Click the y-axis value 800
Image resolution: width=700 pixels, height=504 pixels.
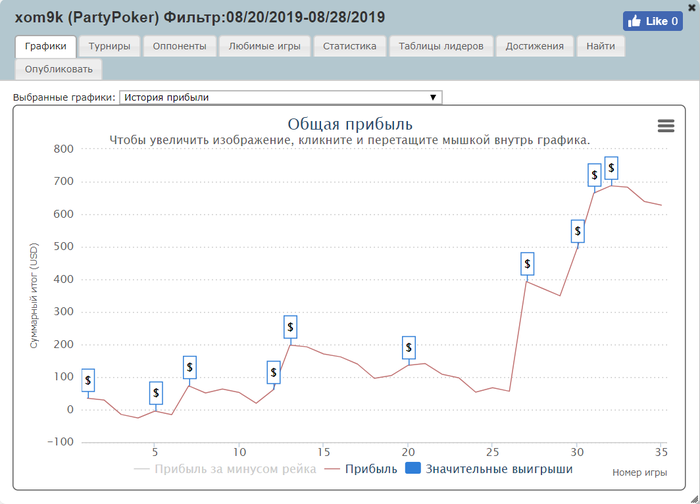pos(64,149)
